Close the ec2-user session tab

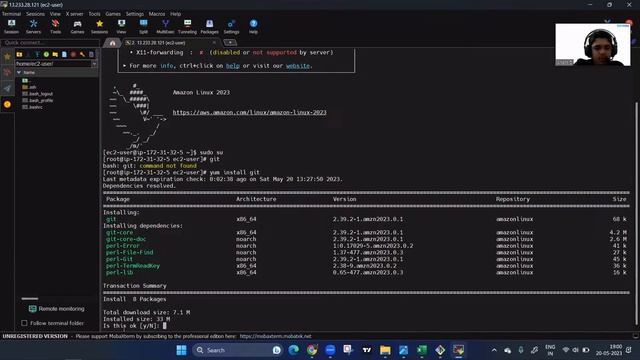[214, 42]
